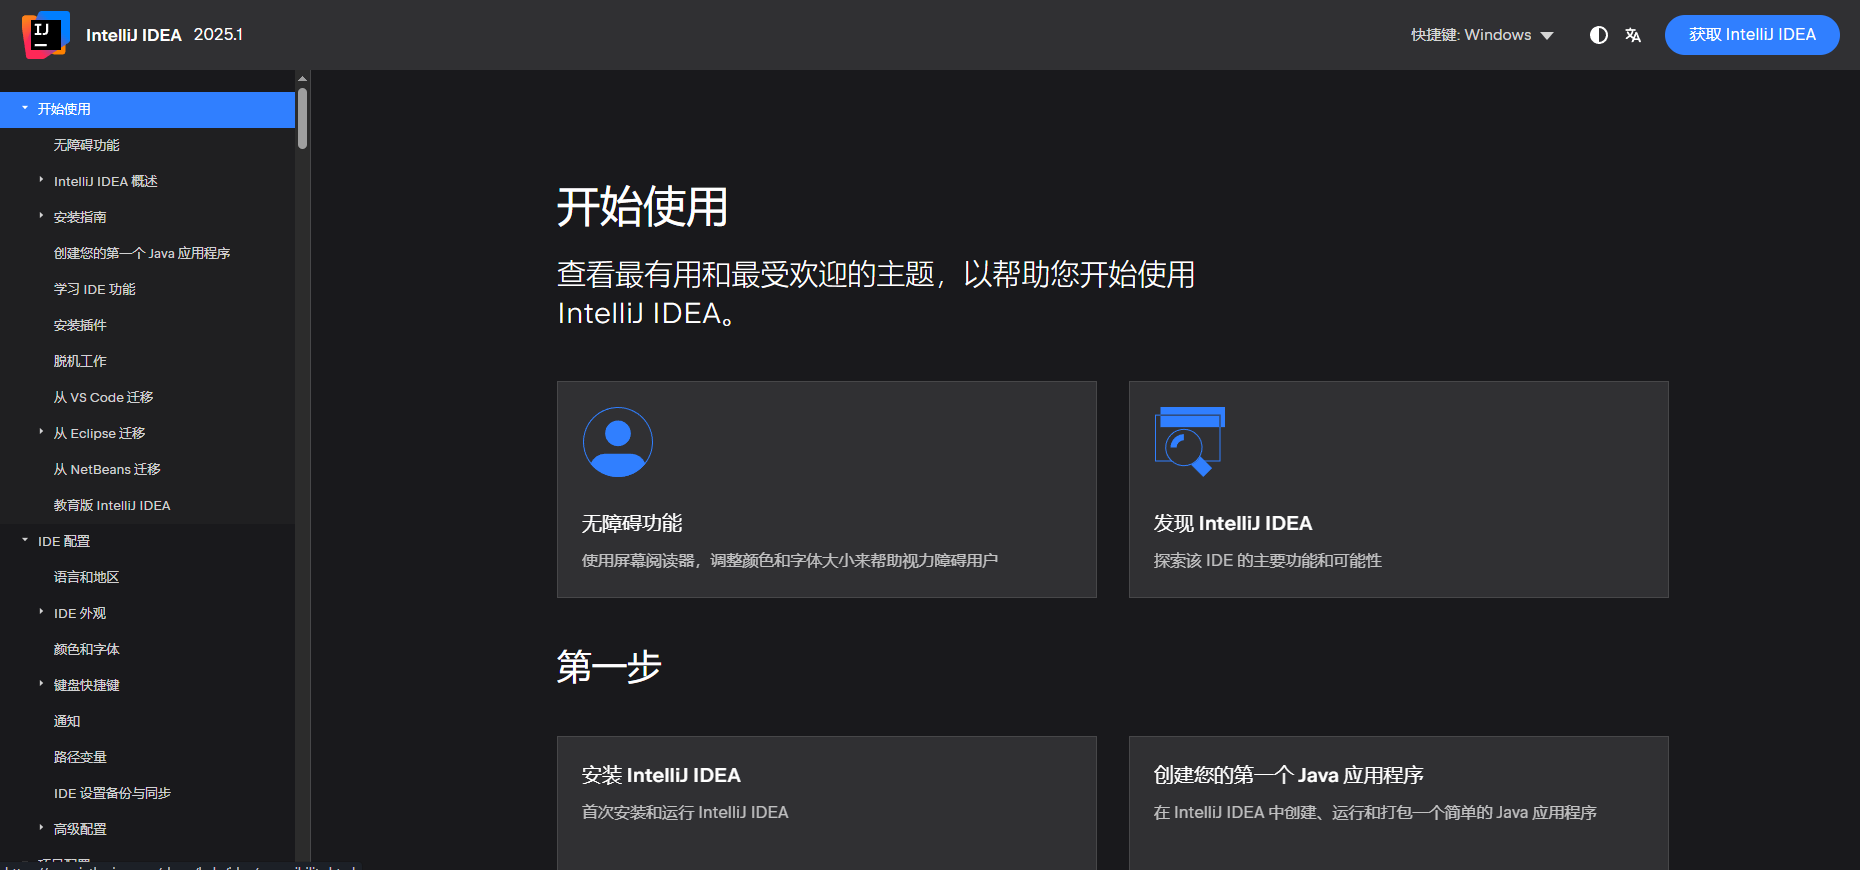Screen dimensions: 1860x870
Task: Expand the 安装指南 tree arrow
Action: click(x=41, y=216)
